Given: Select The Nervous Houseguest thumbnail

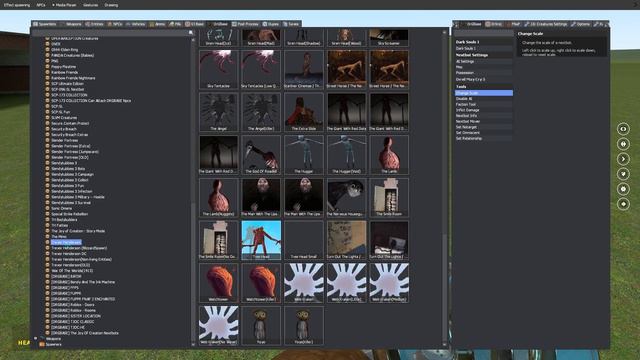Looking at the screenshot, I should [x=347, y=198].
